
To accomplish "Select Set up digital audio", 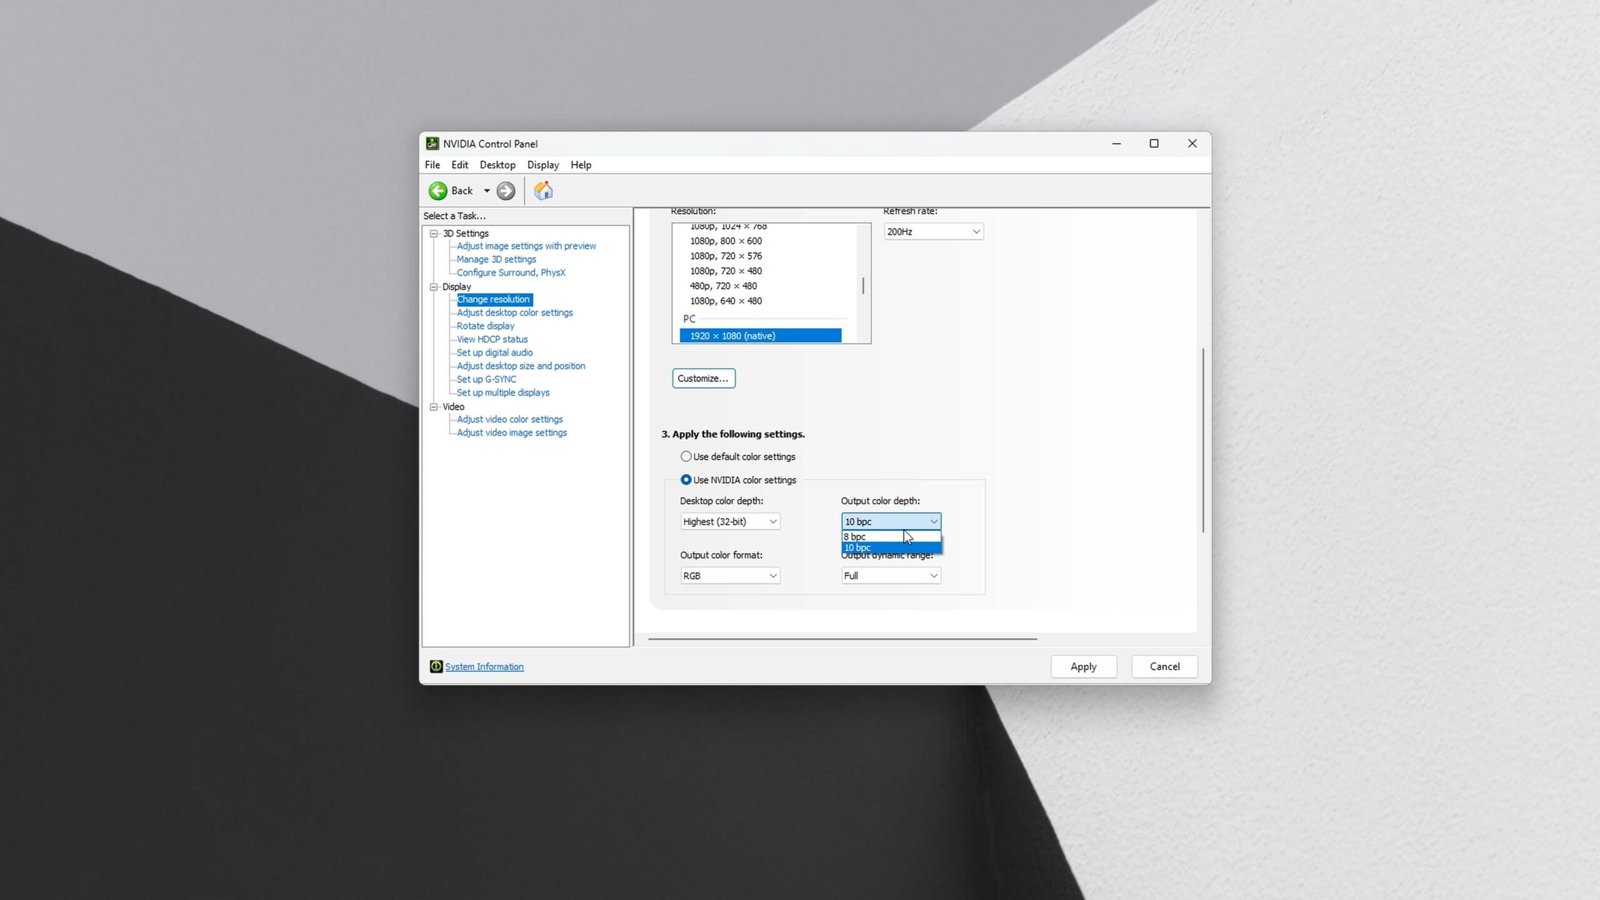I will click(495, 353).
